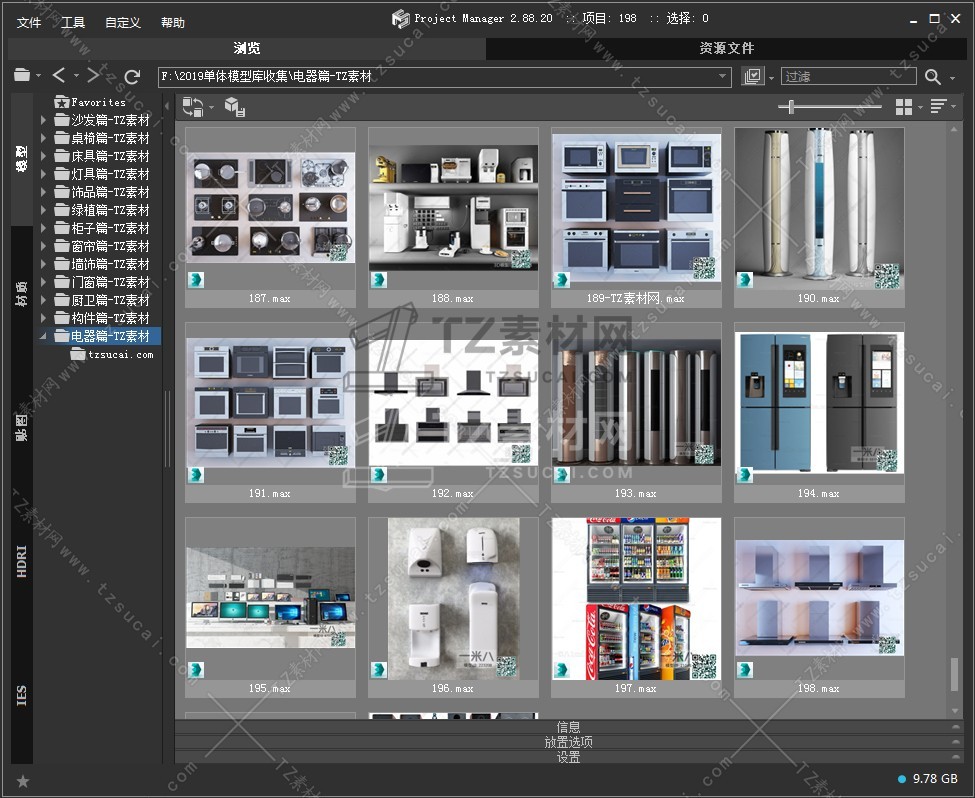Open the filter checklist icon beside path
The width and height of the screenshot is (975, 798).
pyautogui.click(x=753, y=77)
